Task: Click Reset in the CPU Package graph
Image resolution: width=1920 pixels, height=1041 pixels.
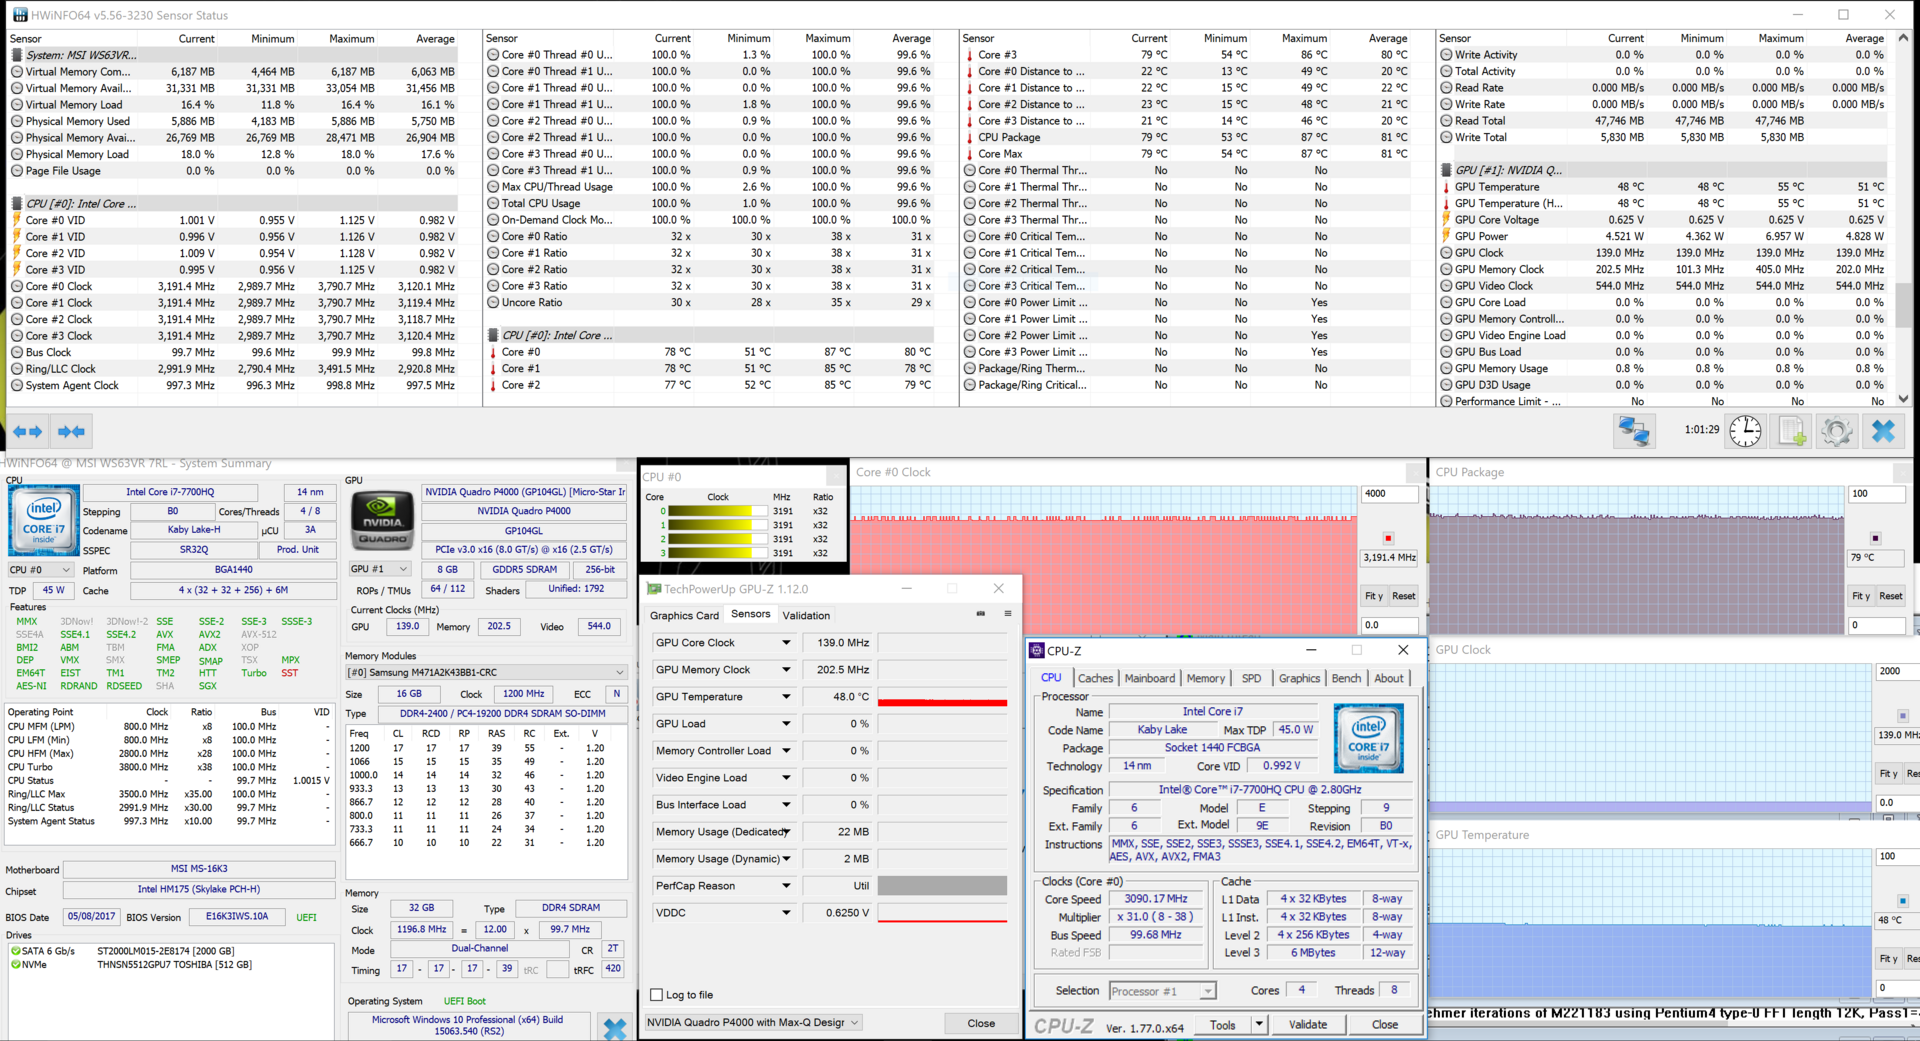Action: point(1890,596)
